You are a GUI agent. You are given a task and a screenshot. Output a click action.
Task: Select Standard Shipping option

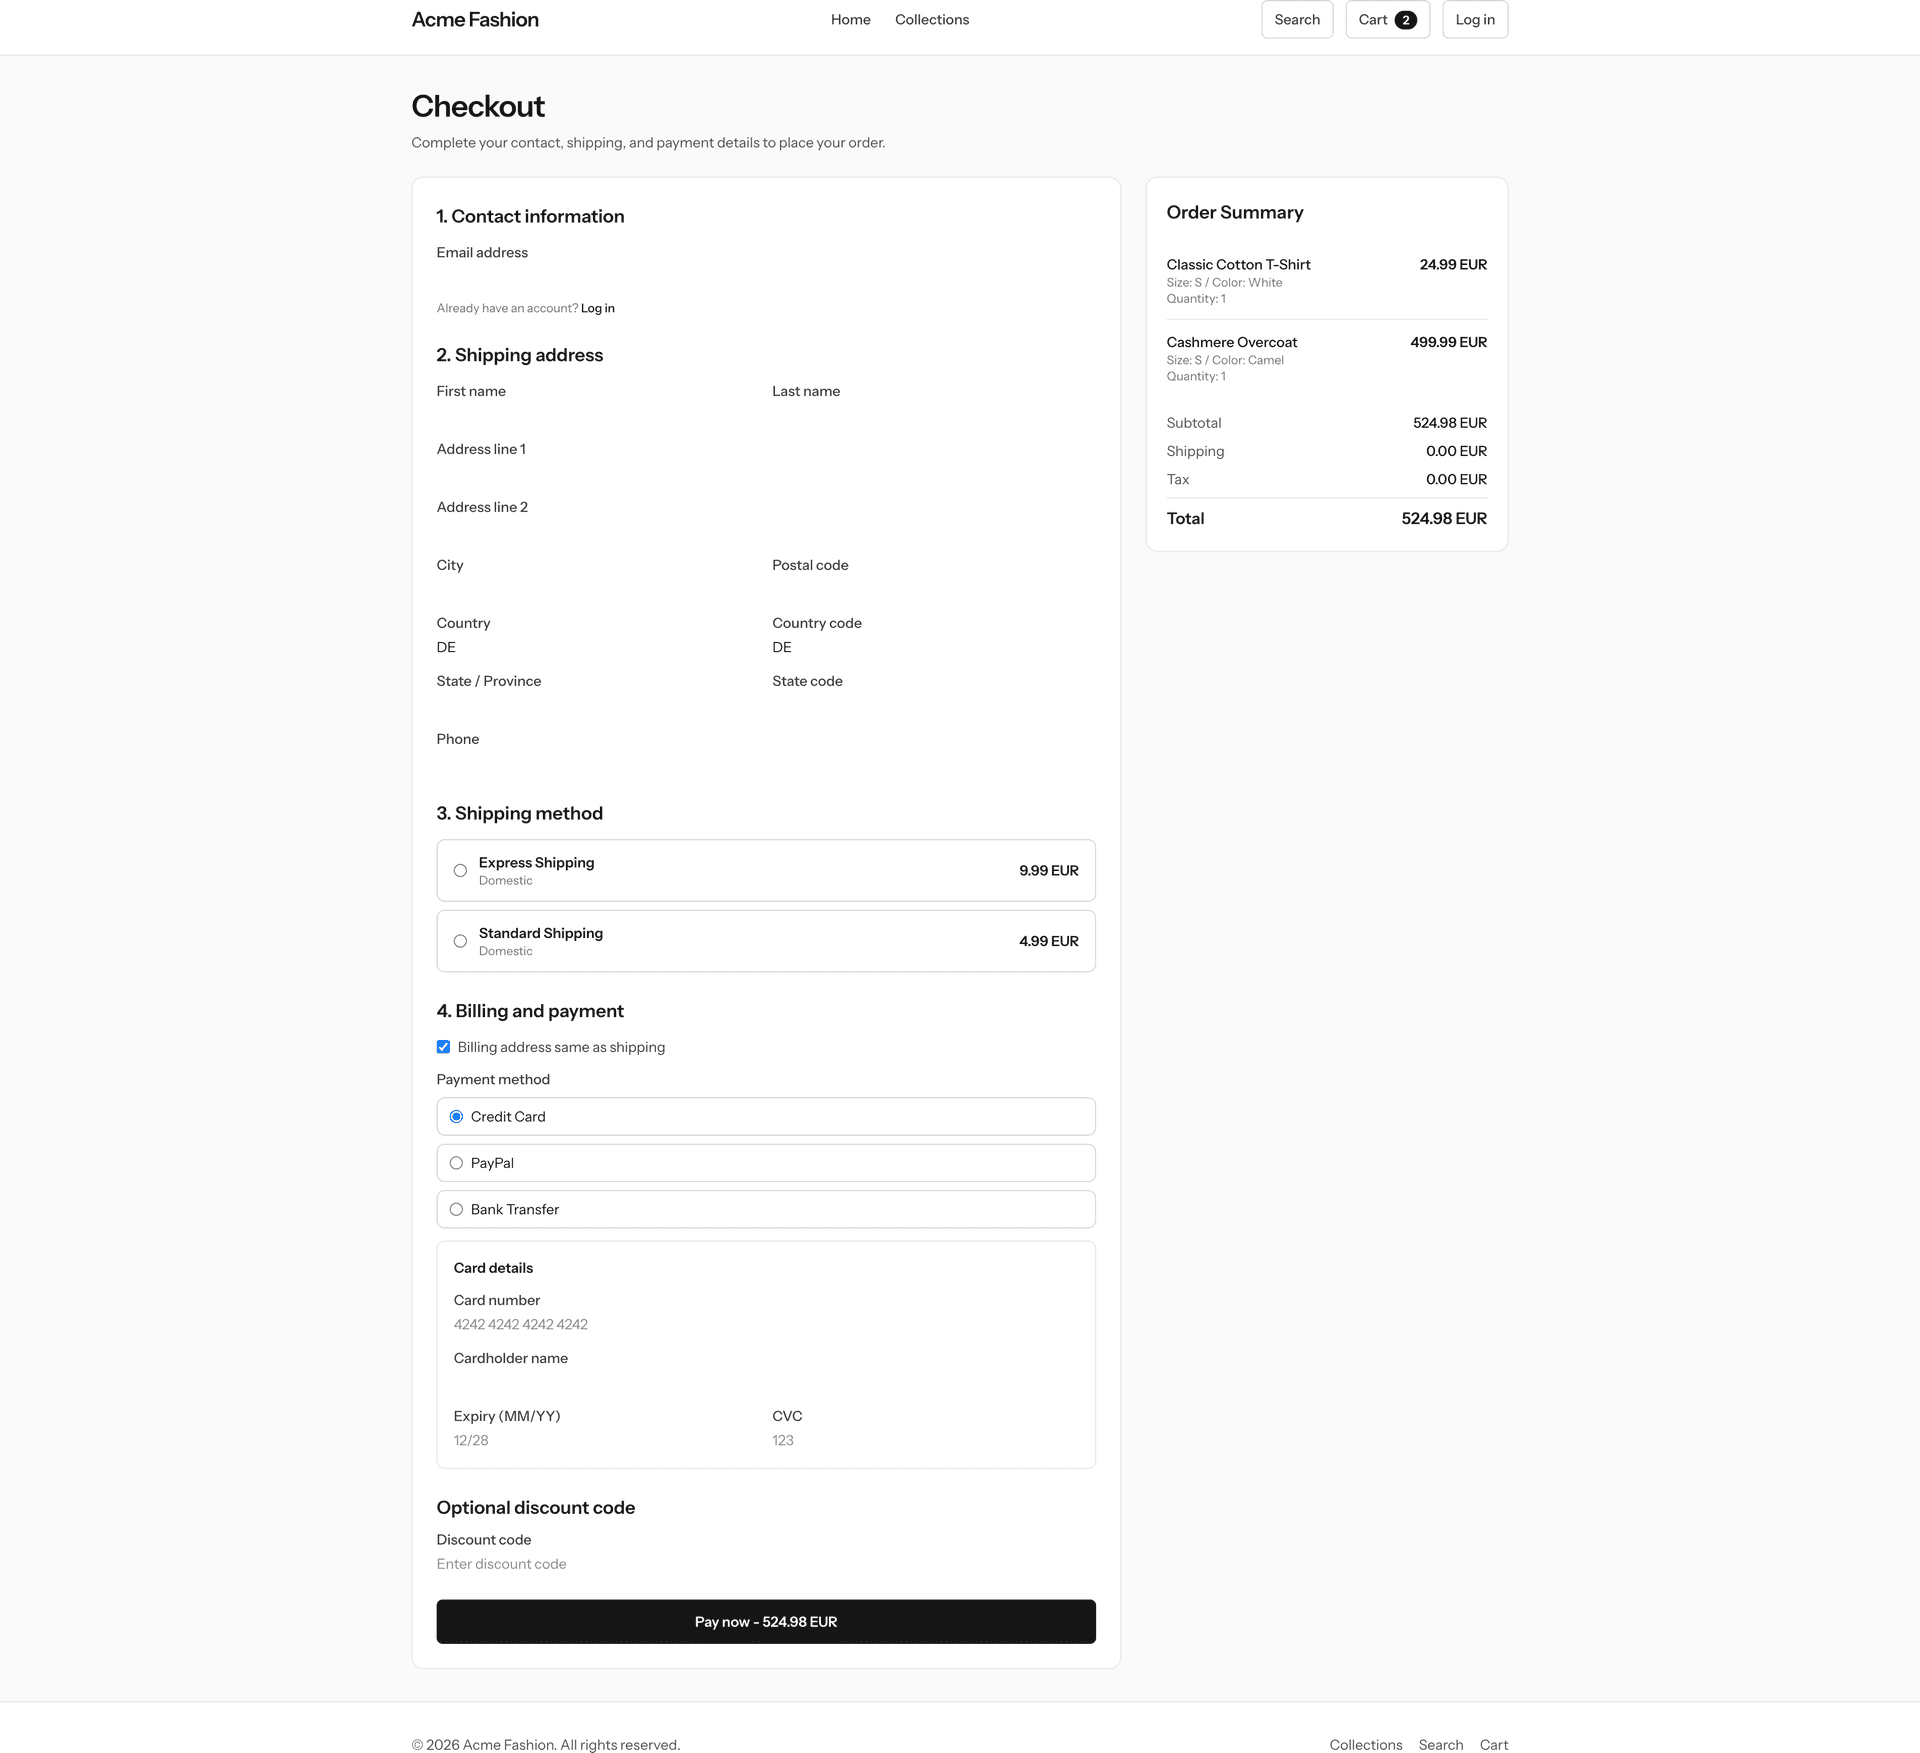tap(460, 941)
